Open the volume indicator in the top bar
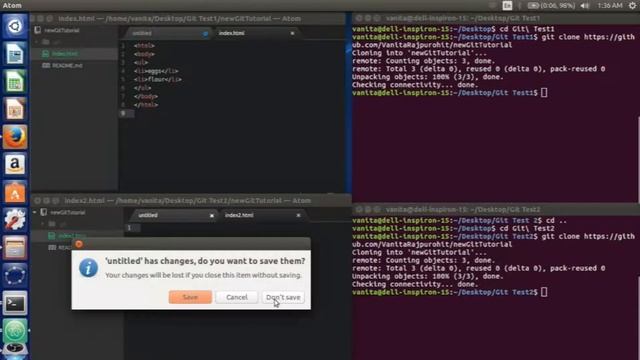 click(x=585, y=5)
